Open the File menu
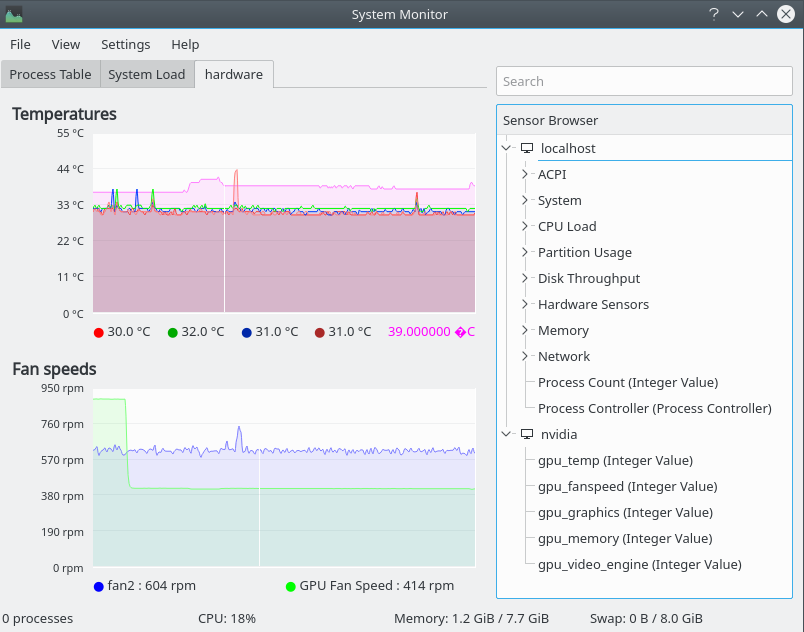 point(21,45)
